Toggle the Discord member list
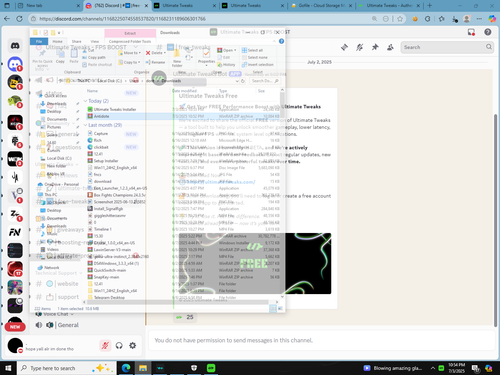Screen dimensions: 500x375 (x=390, y=47)
